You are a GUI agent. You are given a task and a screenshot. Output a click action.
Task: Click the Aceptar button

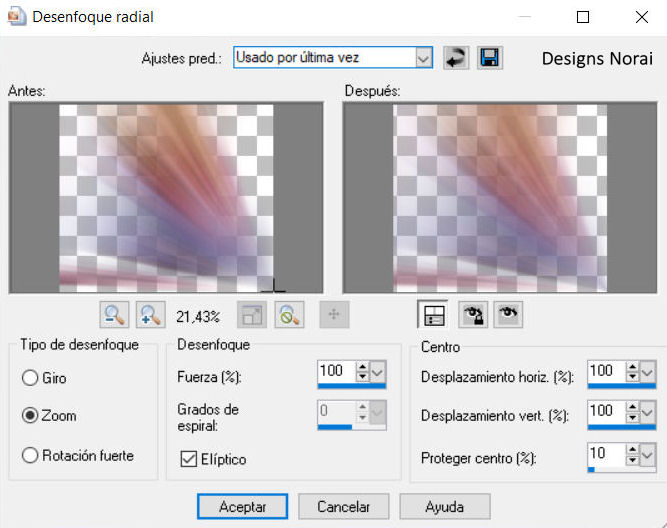[x=242, y=506]
